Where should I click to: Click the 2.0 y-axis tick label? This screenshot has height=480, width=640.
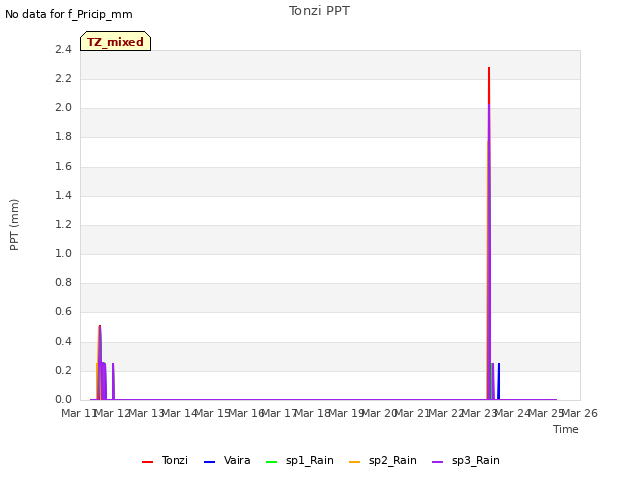pyautogui.click(x=63, y=108)
